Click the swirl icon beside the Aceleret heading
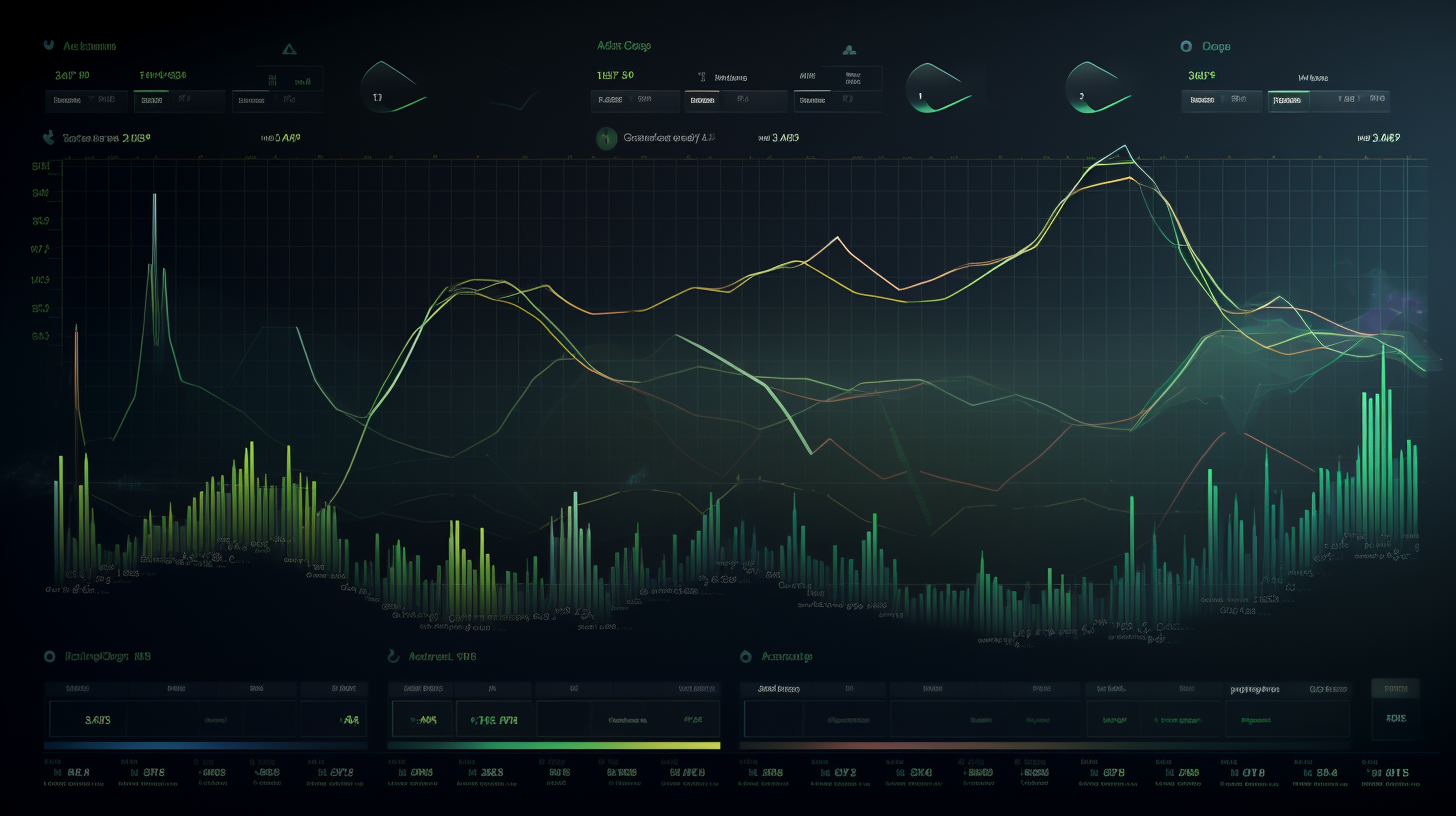The width and height of the screenshot is (1456, 816). [x=393, y=657]
